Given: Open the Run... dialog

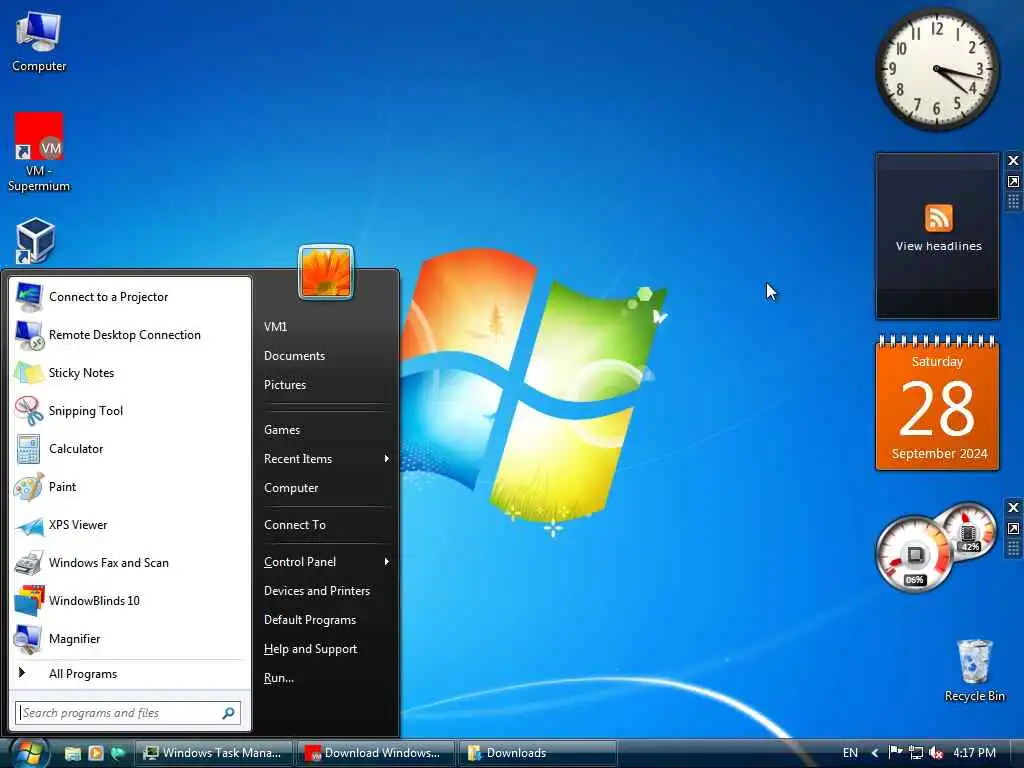Looking at the screenshot, I should [279, 678].
